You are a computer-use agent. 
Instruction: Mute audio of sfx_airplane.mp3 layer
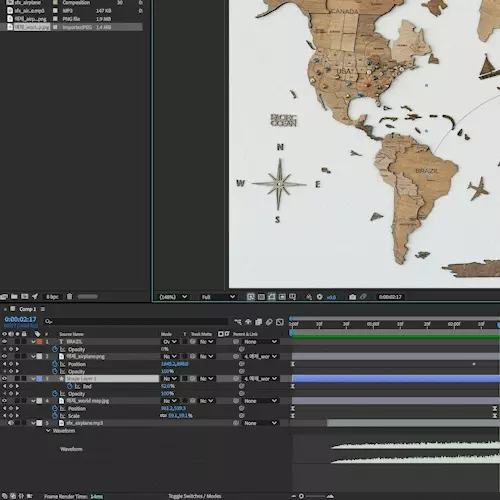tap(11, 423)
